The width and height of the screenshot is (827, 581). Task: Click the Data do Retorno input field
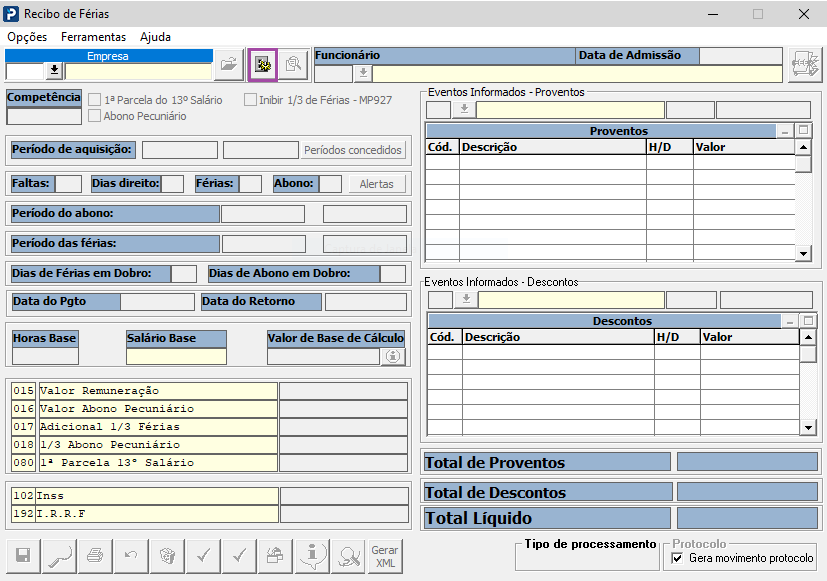coord(366,302)
